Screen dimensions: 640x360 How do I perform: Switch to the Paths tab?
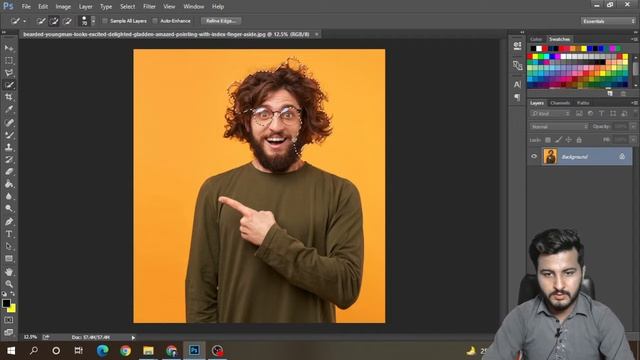[583, 103]
